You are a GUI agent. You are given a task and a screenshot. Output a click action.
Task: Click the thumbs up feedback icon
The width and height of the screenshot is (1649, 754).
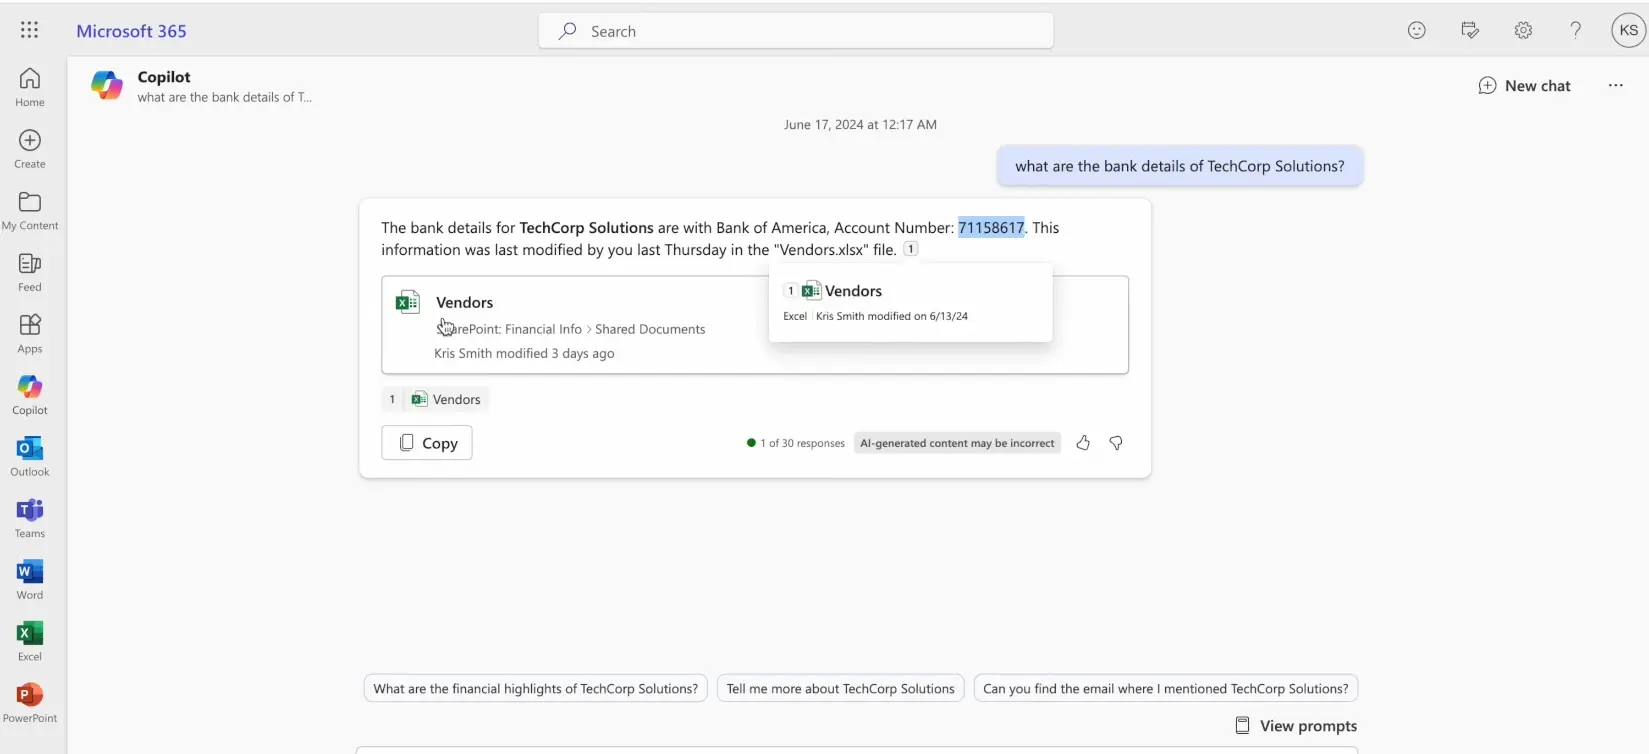(1083, 443)
